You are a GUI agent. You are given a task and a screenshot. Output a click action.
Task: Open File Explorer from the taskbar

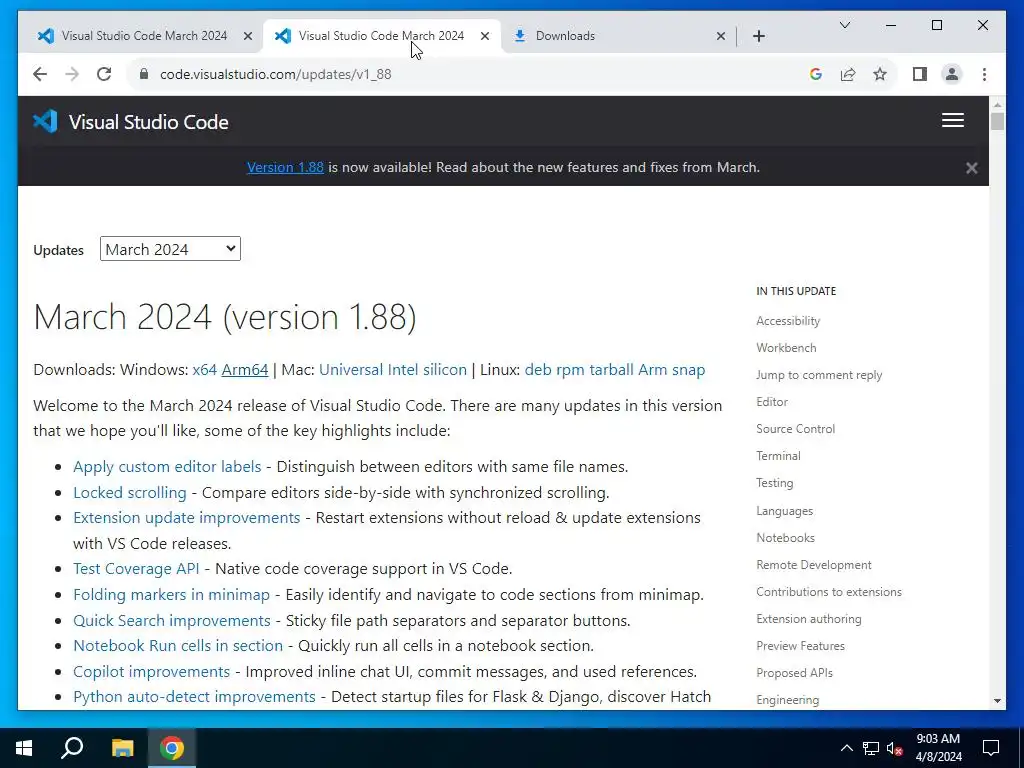(x=122, y=748)
